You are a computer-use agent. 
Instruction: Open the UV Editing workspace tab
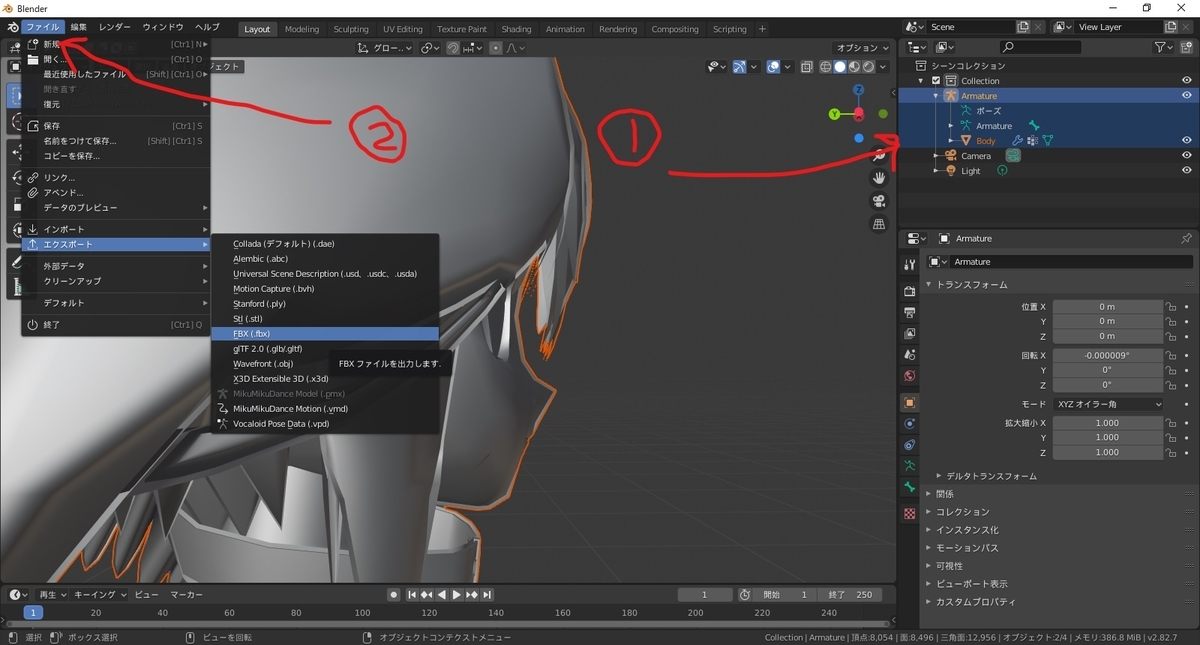pos(403,29)
